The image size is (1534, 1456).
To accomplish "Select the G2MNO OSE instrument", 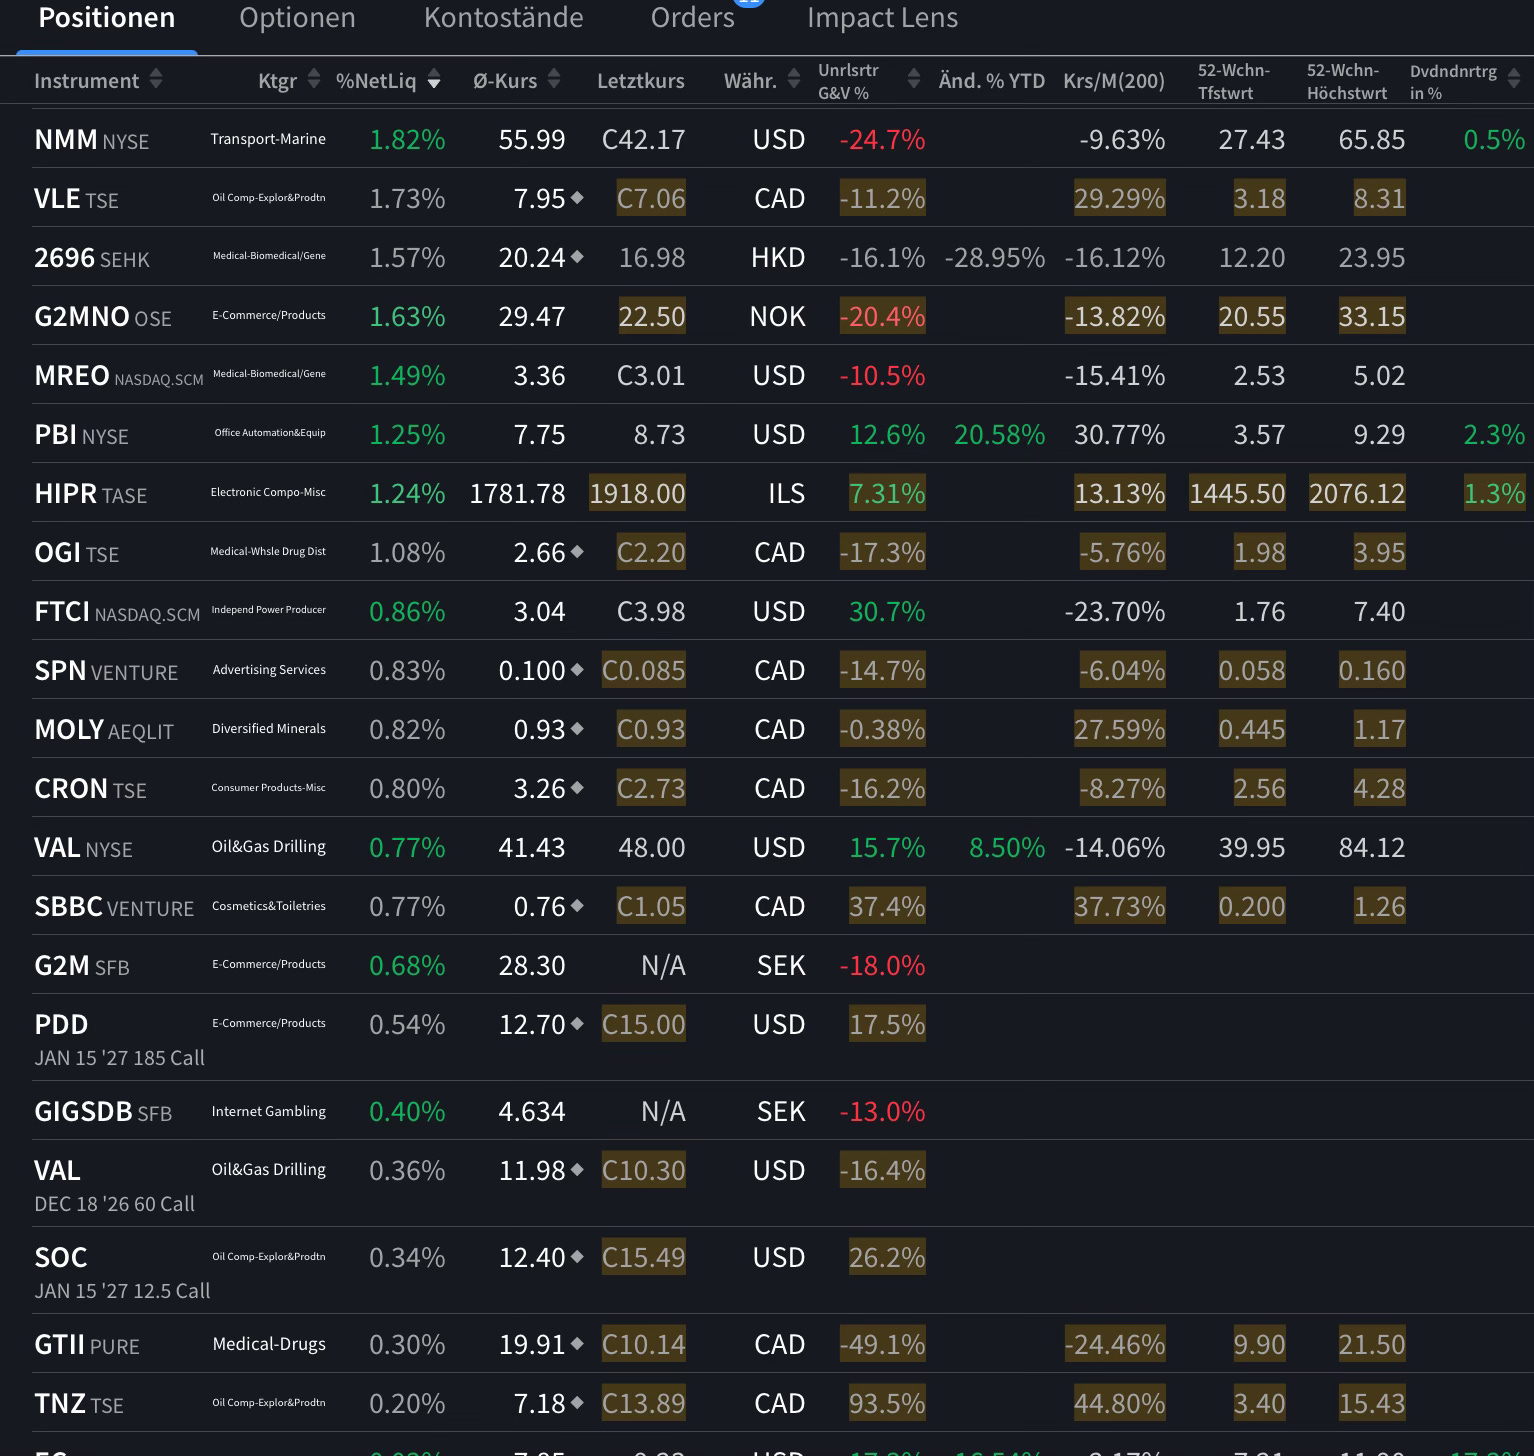I will click(103, 317).
